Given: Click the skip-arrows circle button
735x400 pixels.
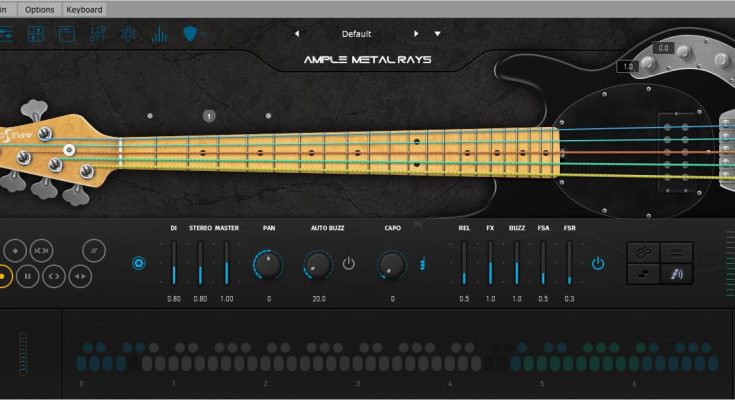Looking at the screenshot, I should [x=41, y=249].
